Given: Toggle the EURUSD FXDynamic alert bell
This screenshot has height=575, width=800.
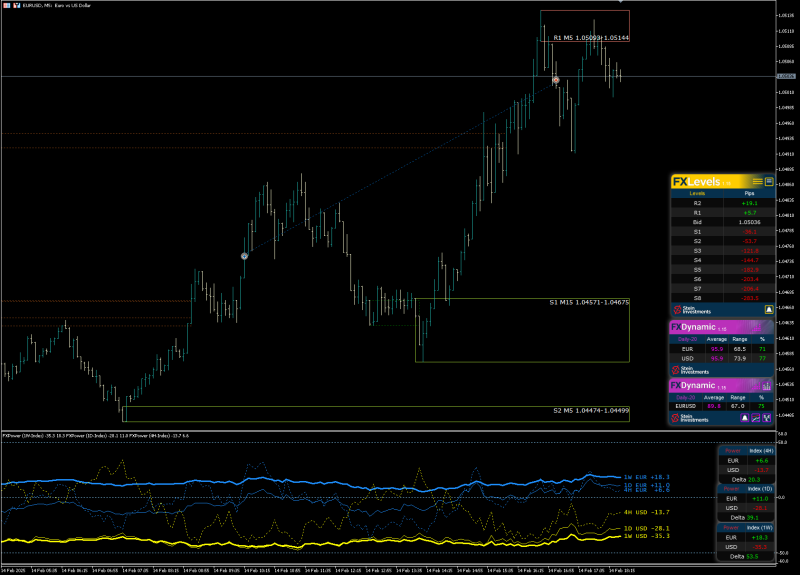Looking at the screenshot, I should [x=744, y=418].
